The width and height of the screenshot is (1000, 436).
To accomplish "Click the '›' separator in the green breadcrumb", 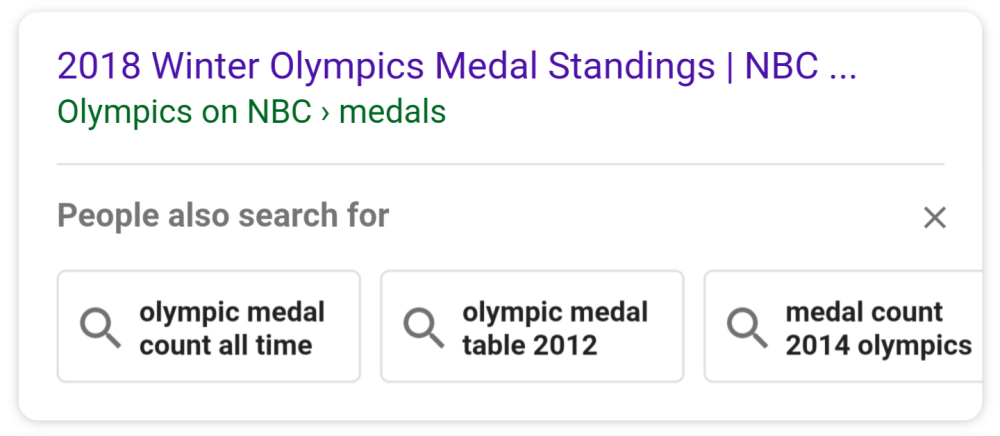I will click(x=326, y=112).
